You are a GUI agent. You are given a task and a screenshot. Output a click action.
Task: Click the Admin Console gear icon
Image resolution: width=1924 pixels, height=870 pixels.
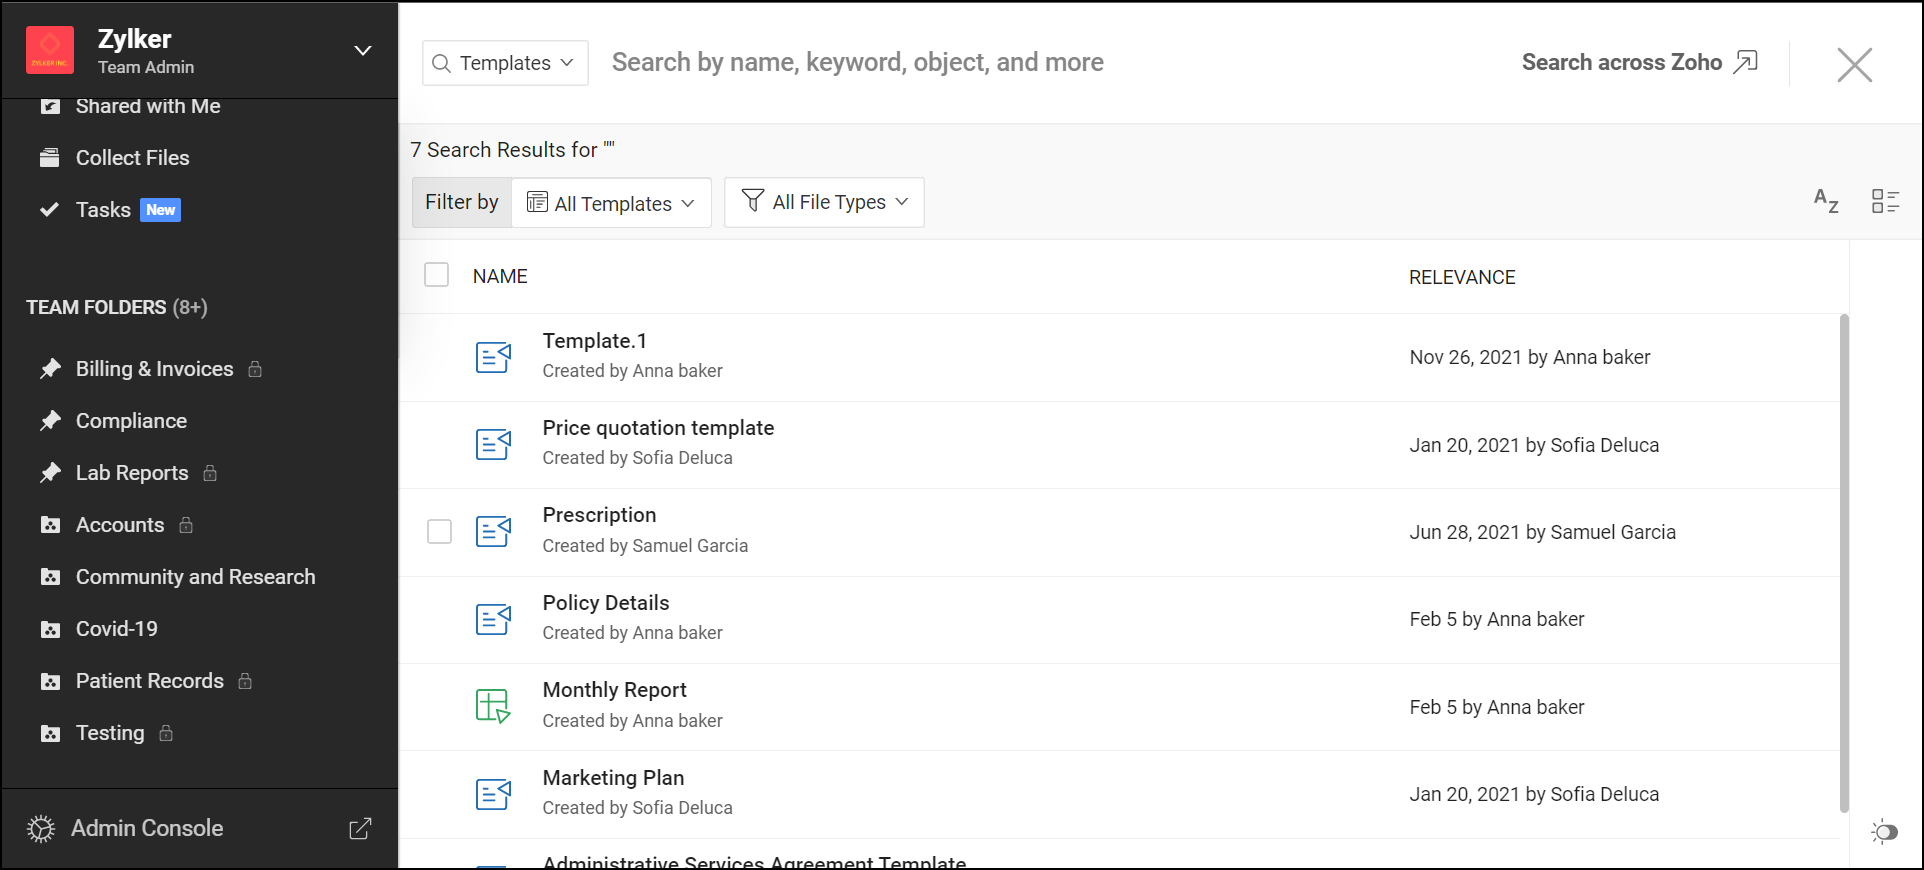[x=41, y=829]
